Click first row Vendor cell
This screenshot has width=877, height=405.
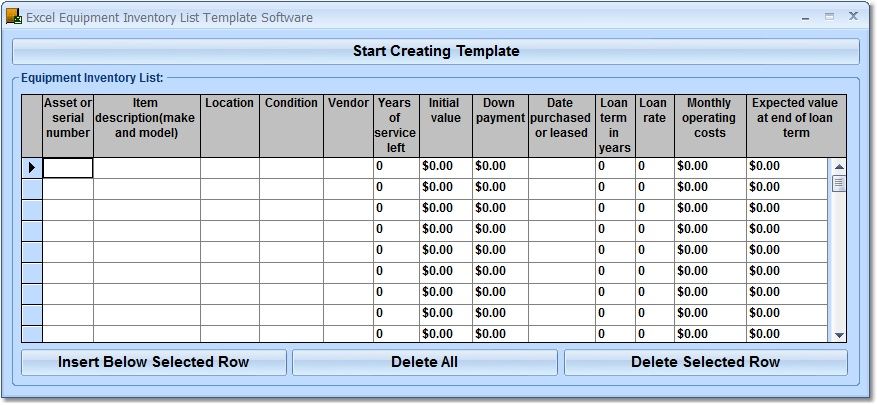click(x=348, y=168)
